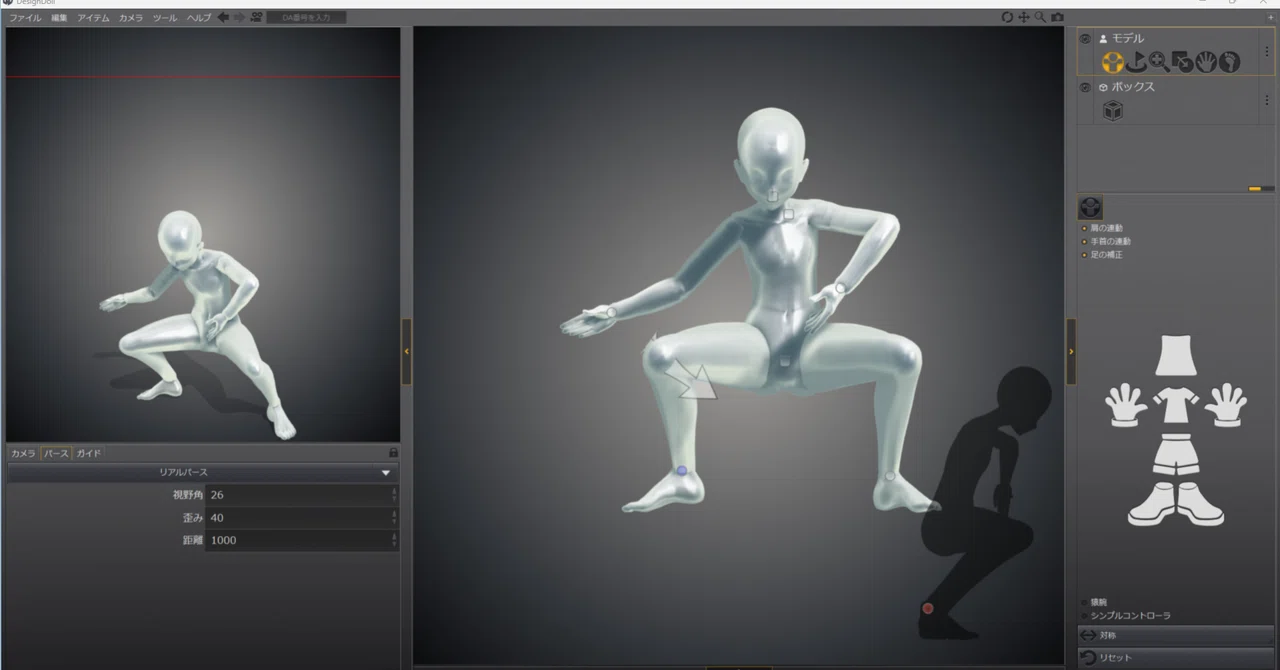Click the skirt clothing silhouette
Image resolution: width=1280 pixels, height=670 pixels.
tap(1176, 356)
